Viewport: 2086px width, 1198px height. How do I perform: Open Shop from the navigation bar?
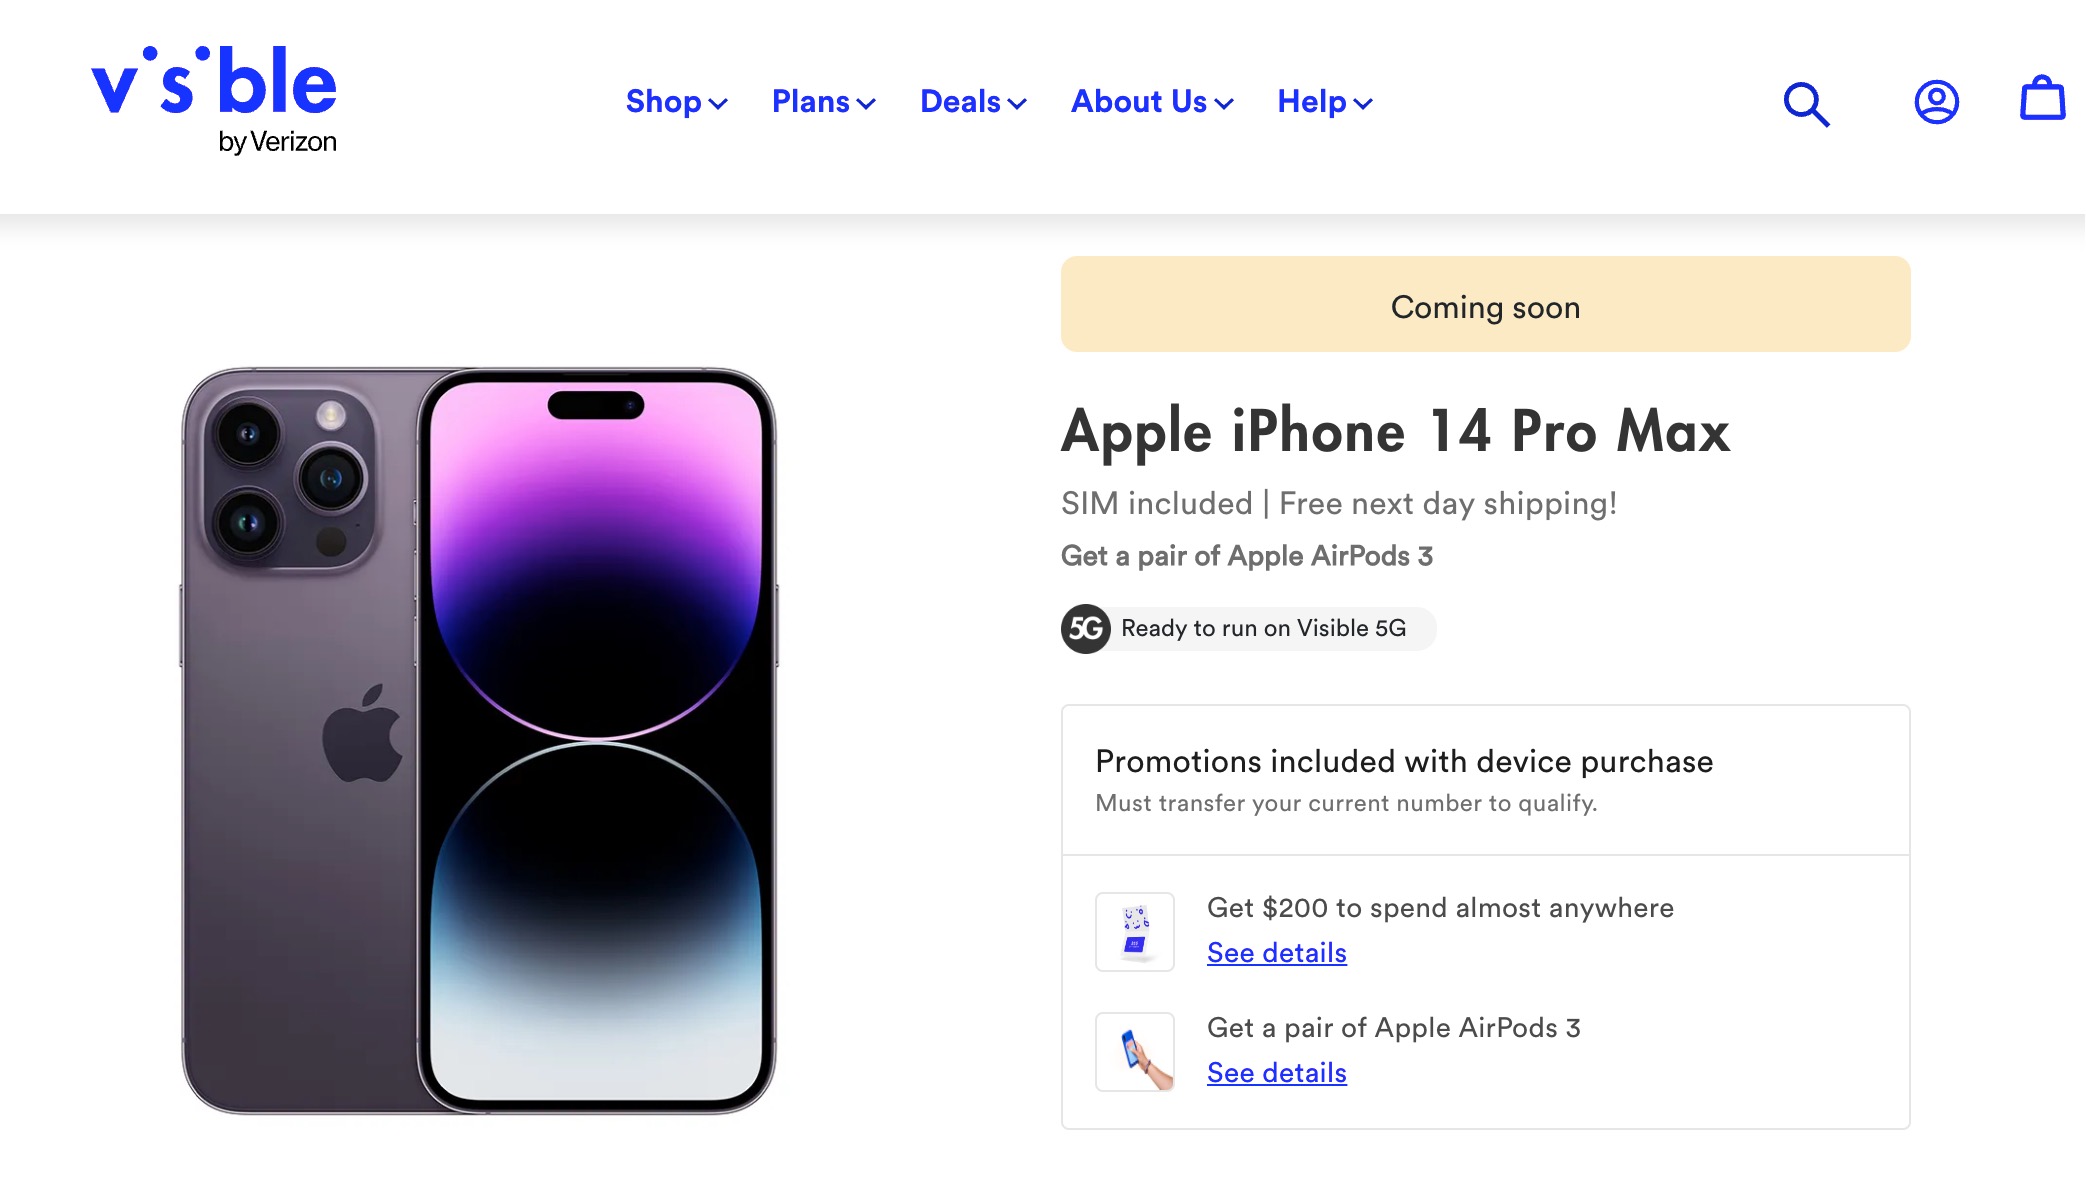pyautogui.click(x=663, y=101)
